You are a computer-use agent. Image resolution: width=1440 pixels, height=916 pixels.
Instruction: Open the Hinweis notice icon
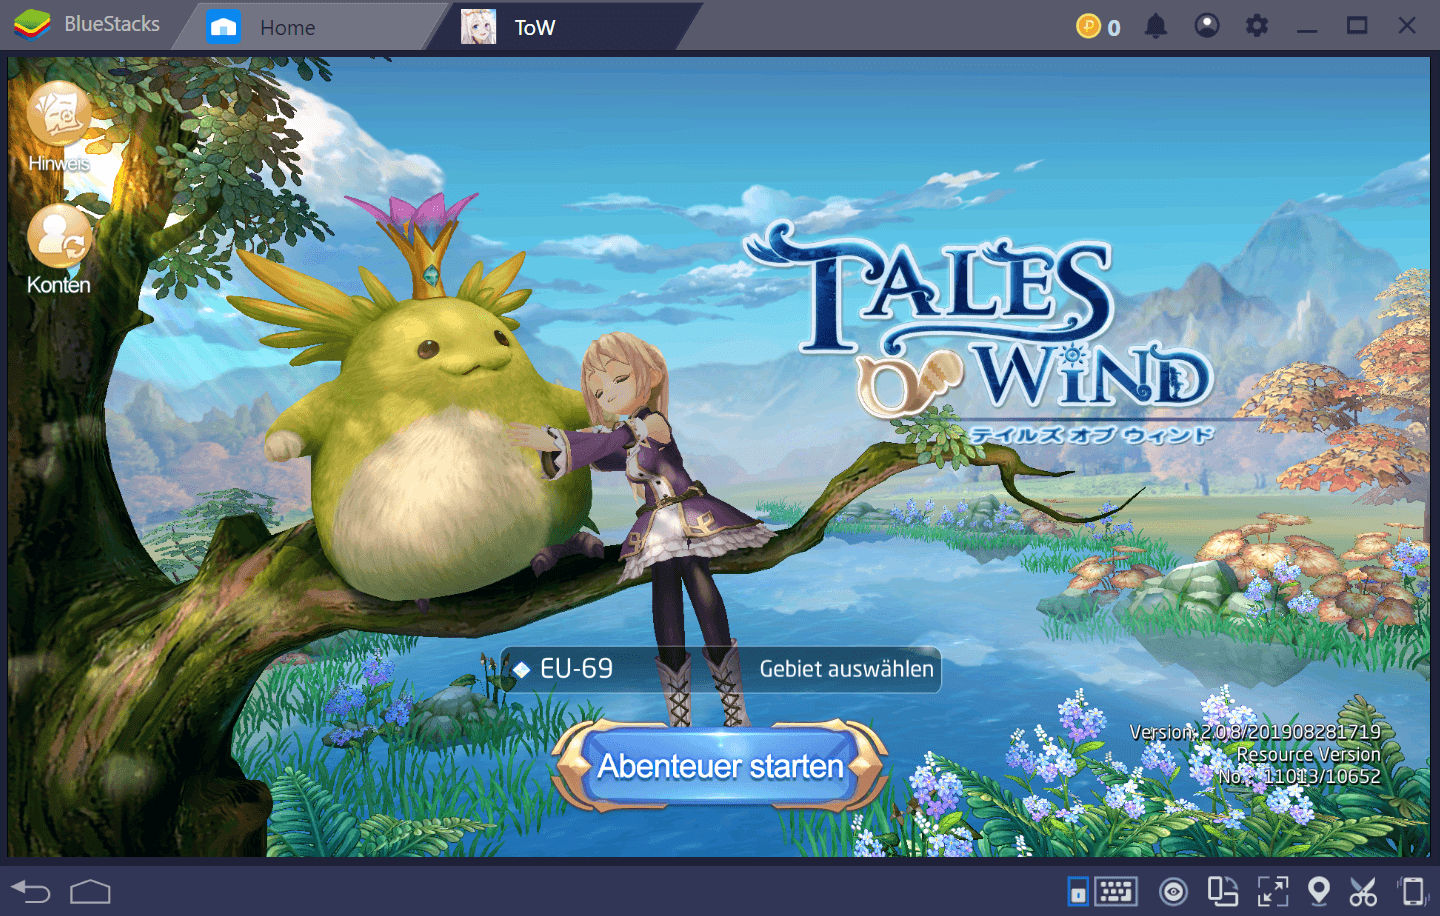[x=59, y=127]
